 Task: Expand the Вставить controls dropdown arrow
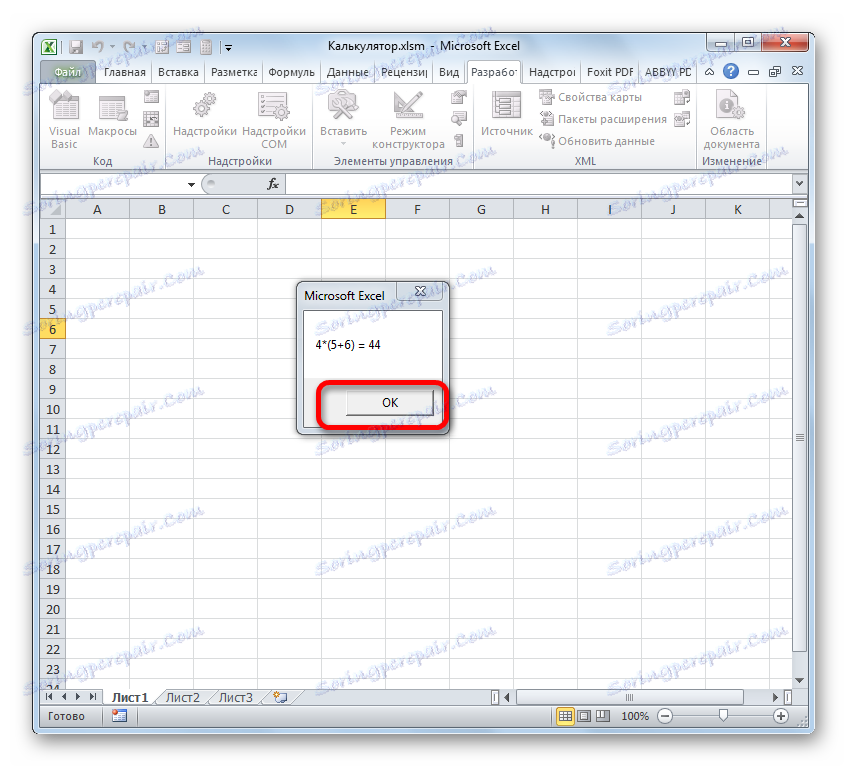(343, 144)
